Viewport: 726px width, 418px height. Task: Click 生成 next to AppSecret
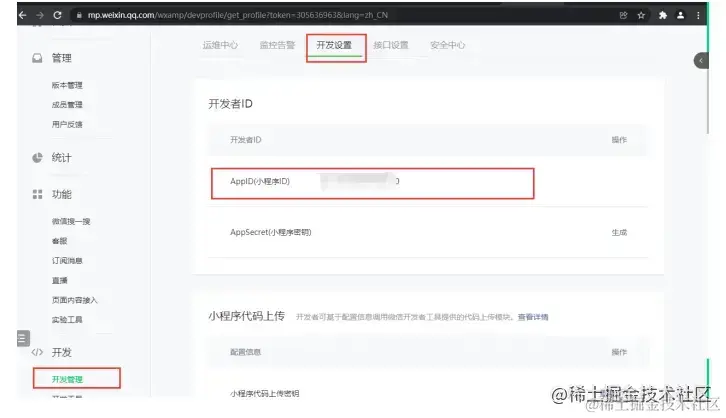619,232
